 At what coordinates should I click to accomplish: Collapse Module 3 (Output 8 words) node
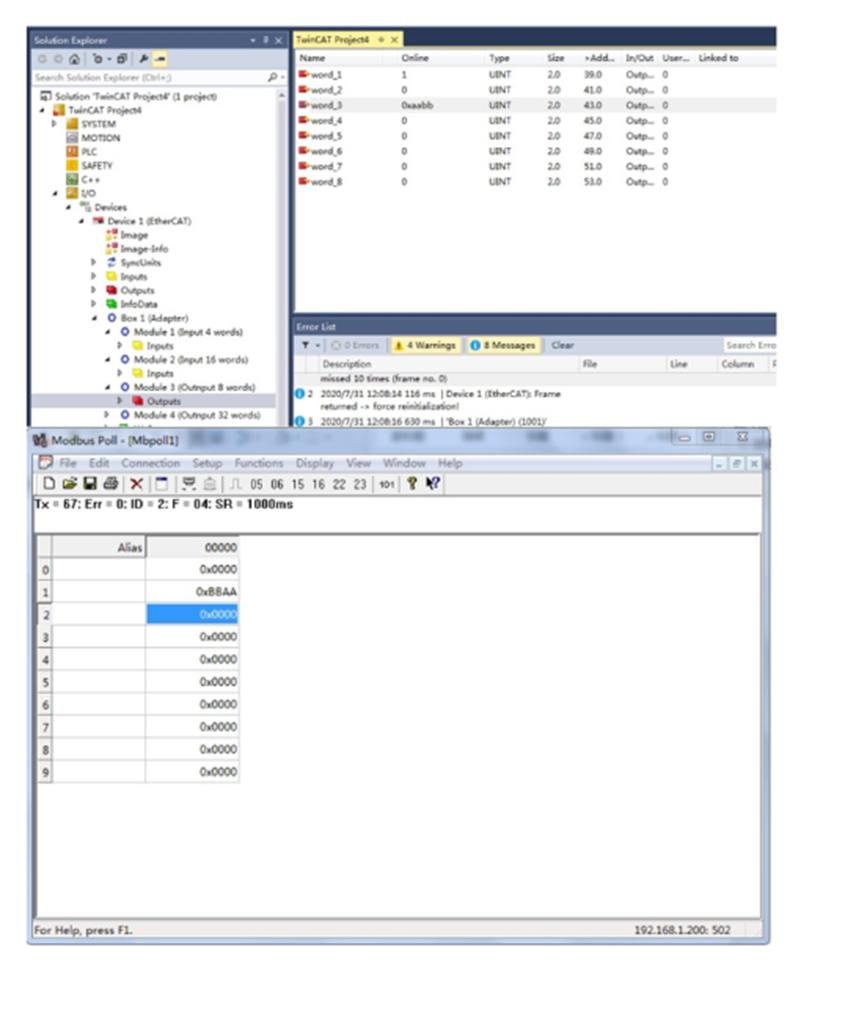point(107,387)
